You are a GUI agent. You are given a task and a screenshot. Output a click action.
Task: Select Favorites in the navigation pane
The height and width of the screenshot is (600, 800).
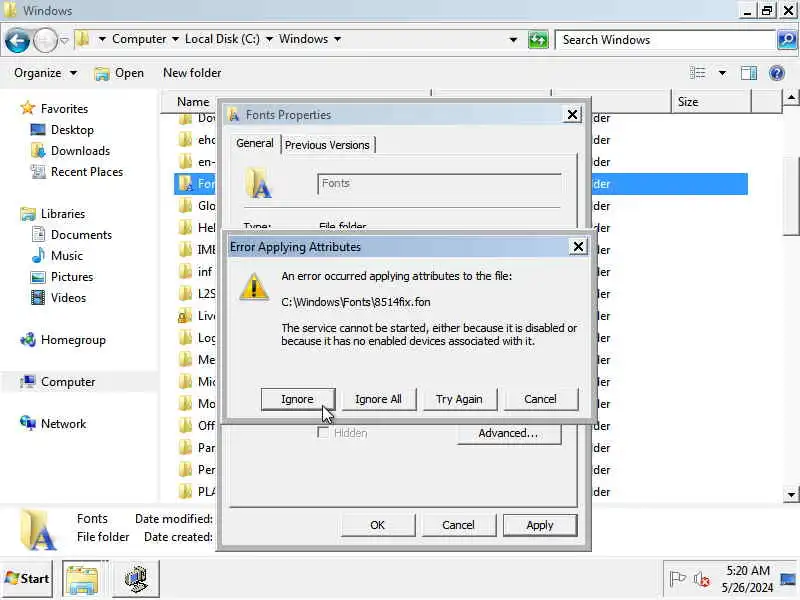[x=64, y=109]
